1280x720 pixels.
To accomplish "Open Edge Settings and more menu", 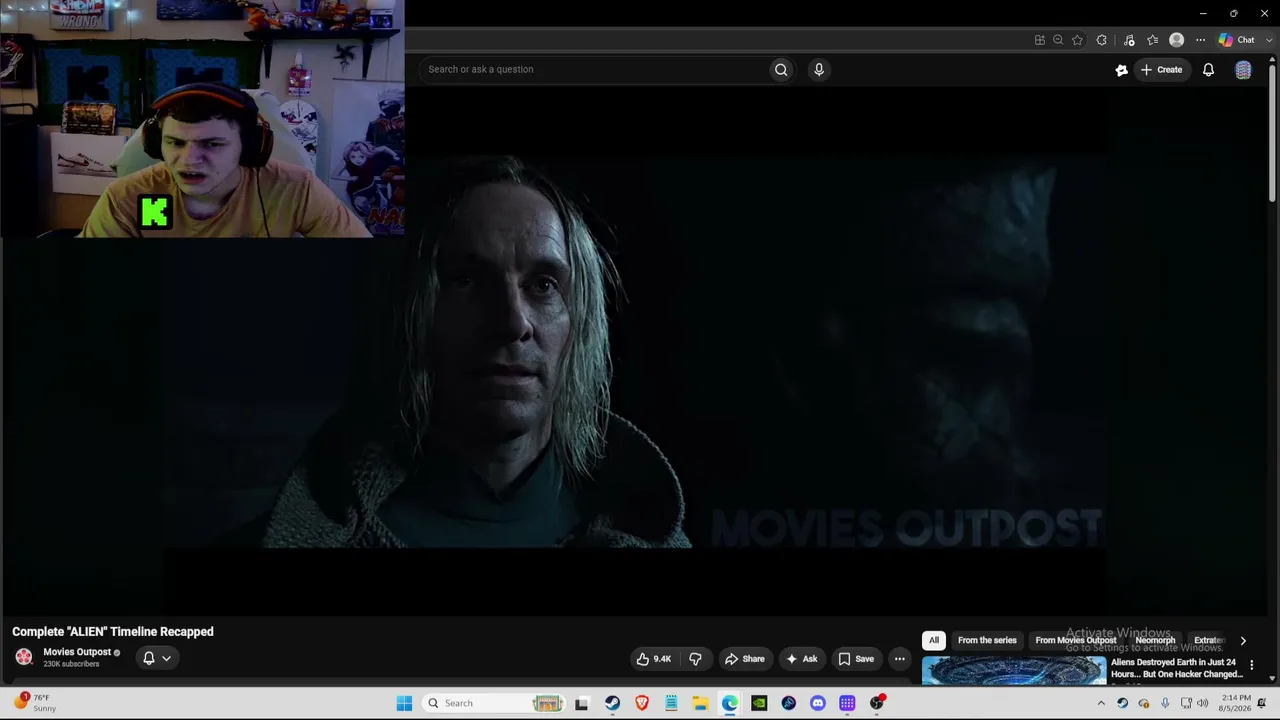I will pyautogui.click(x=1200, y=40).
